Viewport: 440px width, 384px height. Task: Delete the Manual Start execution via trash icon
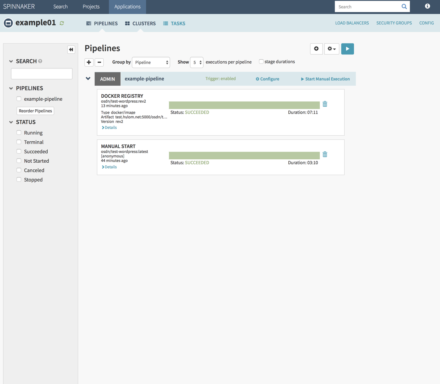tap(325, 154)
